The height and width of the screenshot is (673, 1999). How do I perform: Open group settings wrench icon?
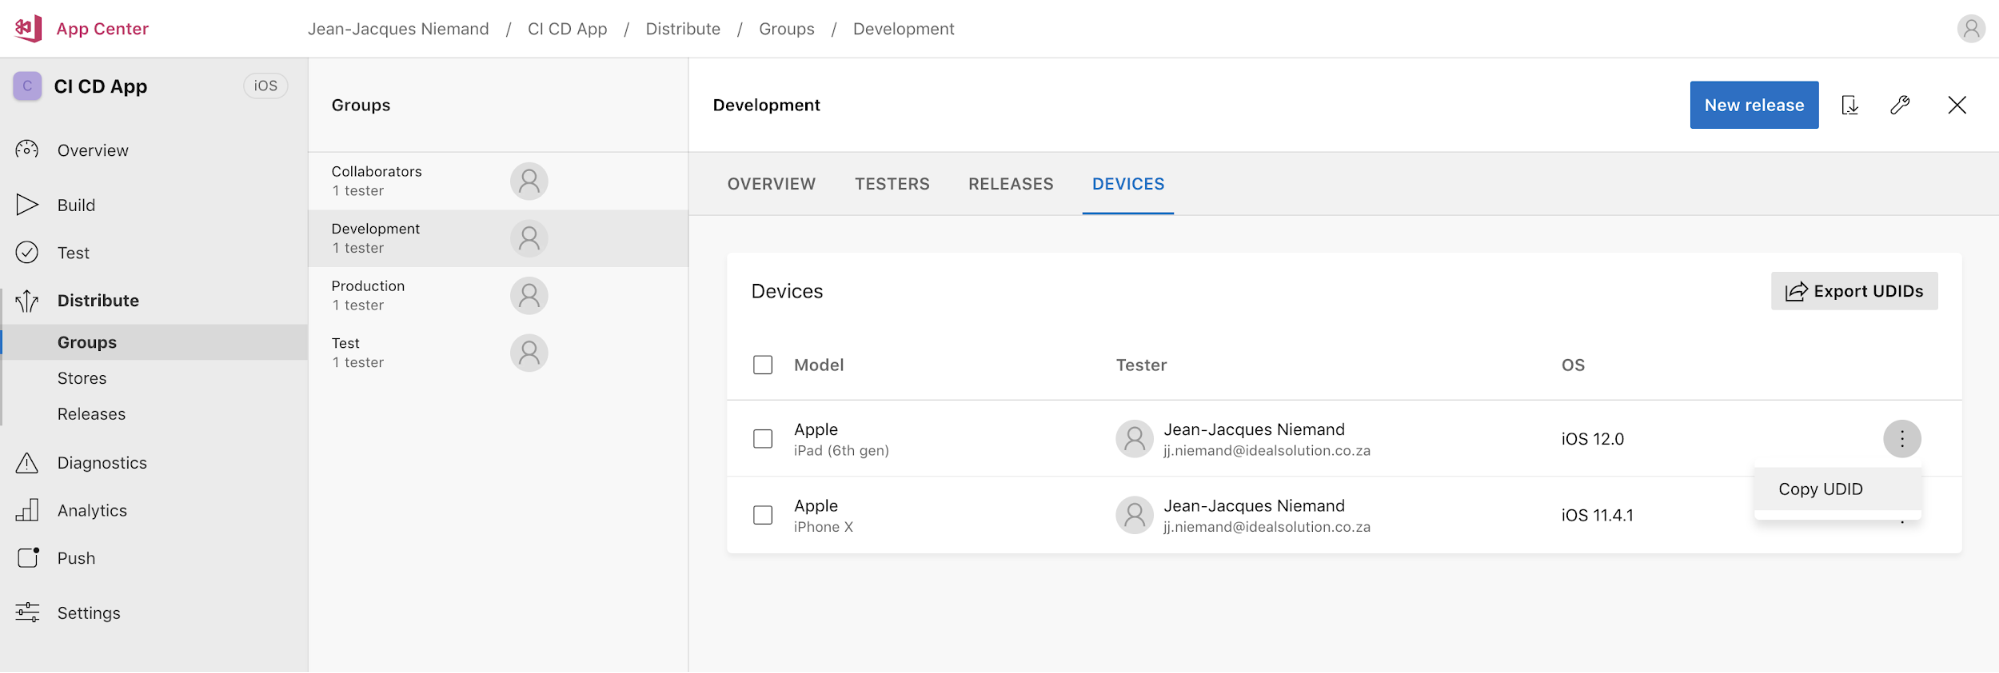tap(1900, 105)
